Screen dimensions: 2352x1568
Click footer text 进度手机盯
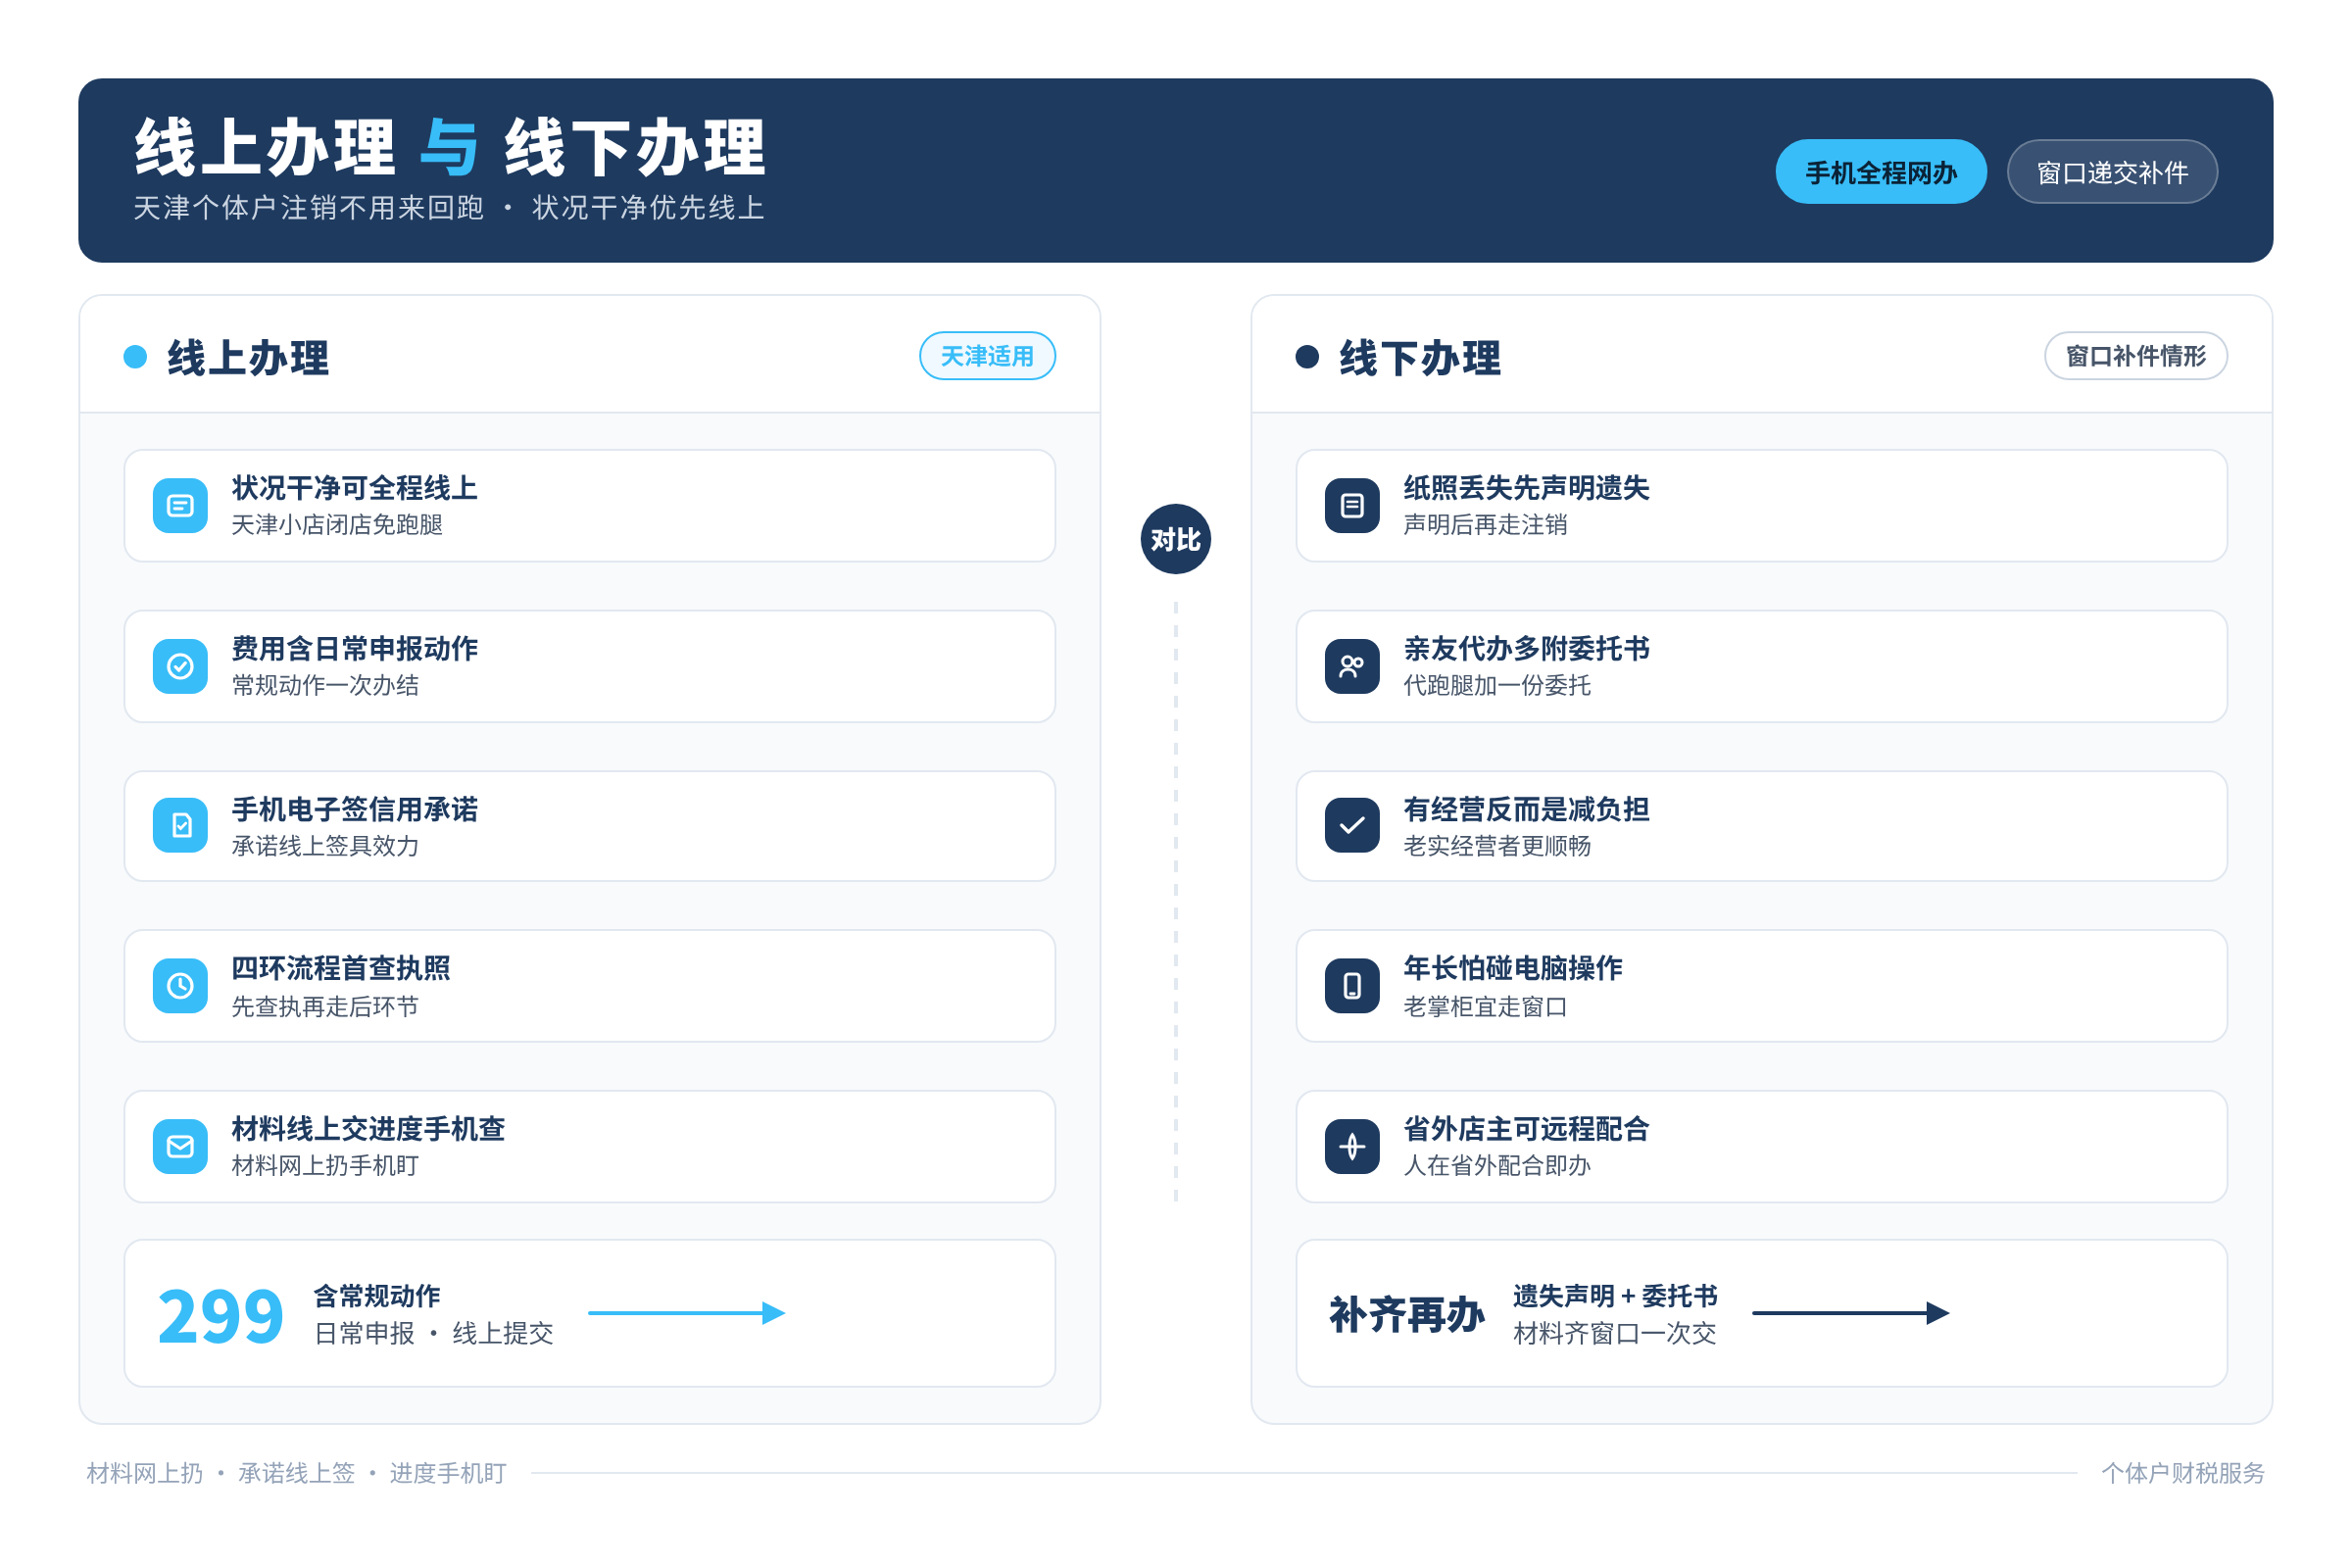click(x=448, y=1473)
